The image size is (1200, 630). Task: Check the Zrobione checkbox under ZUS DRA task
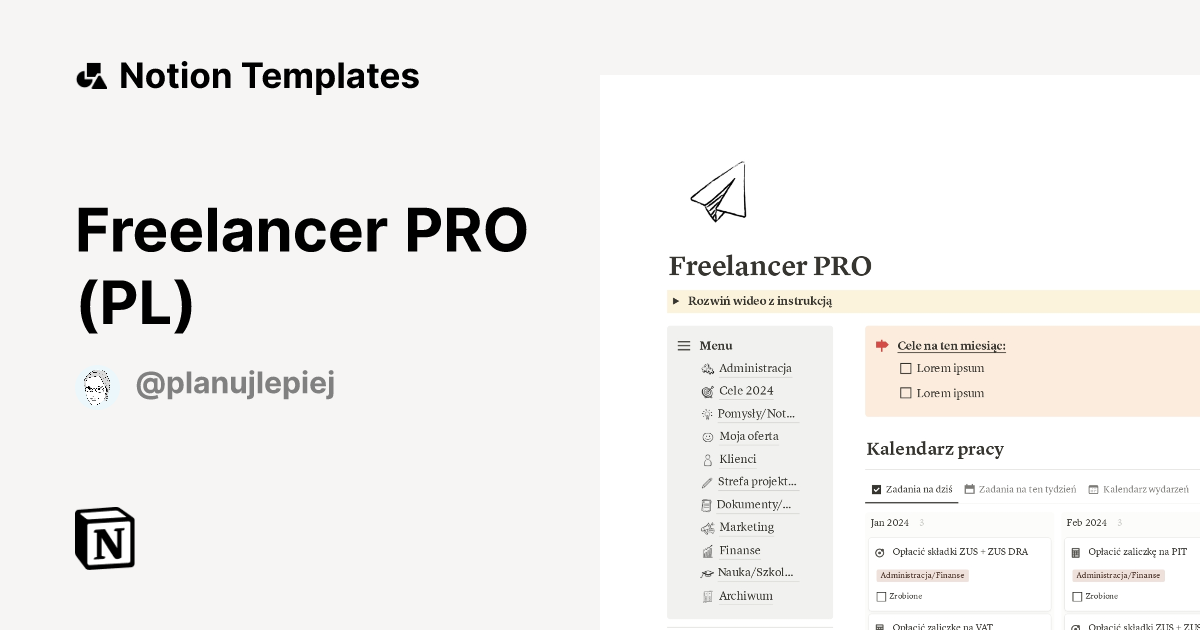click(x=881, y=596)
